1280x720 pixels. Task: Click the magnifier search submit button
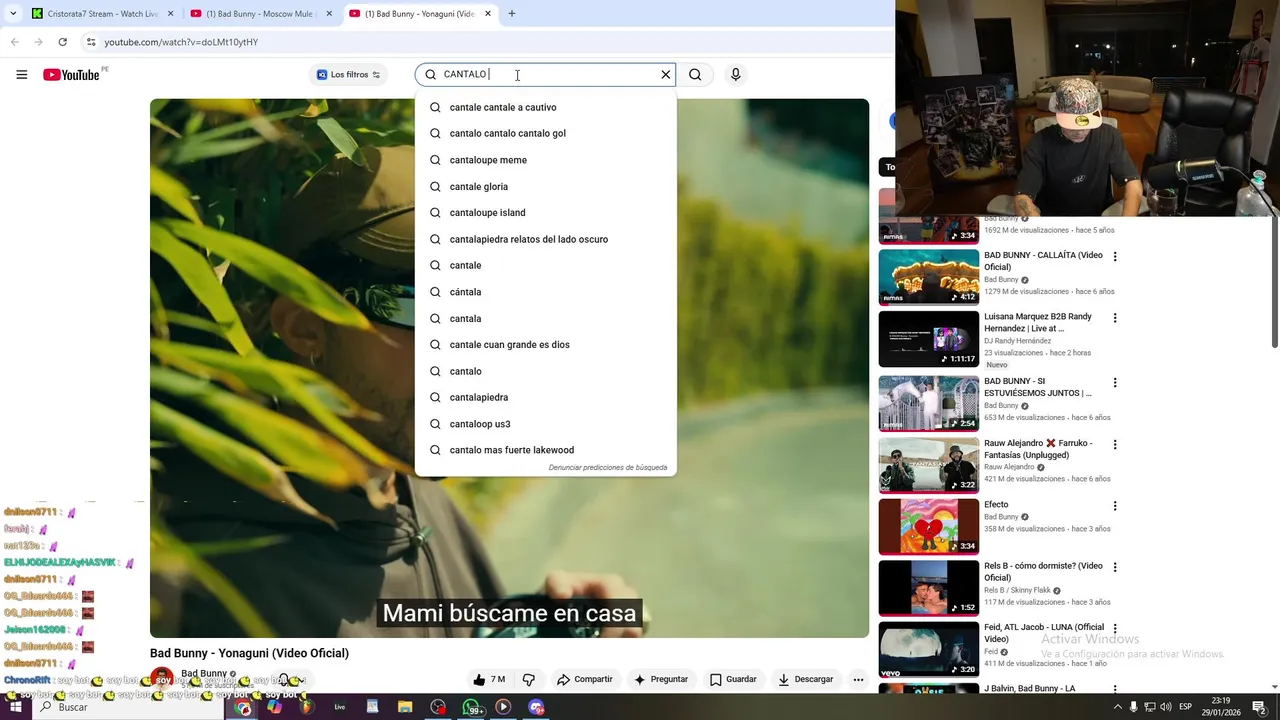(x=695, y=75)
